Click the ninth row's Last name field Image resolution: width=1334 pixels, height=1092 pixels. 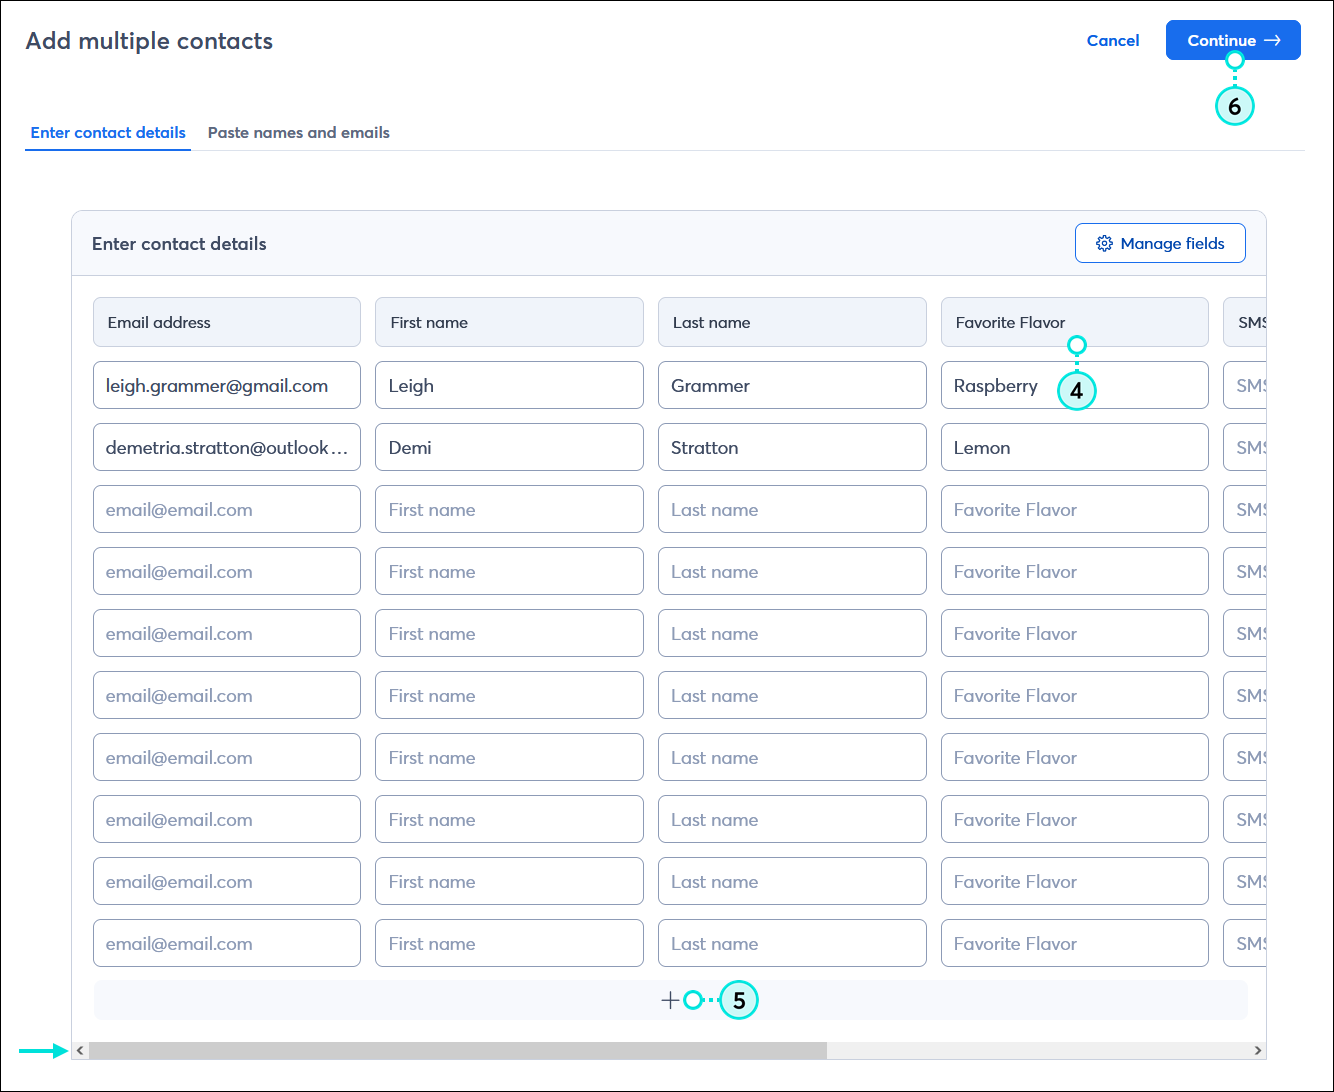(792, 881)
